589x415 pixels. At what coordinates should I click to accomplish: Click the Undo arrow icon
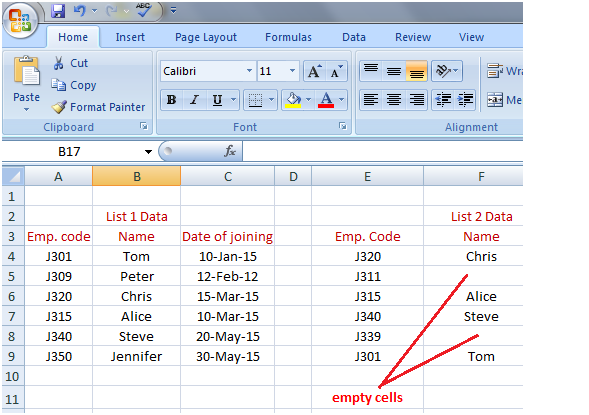pos(79,11)
